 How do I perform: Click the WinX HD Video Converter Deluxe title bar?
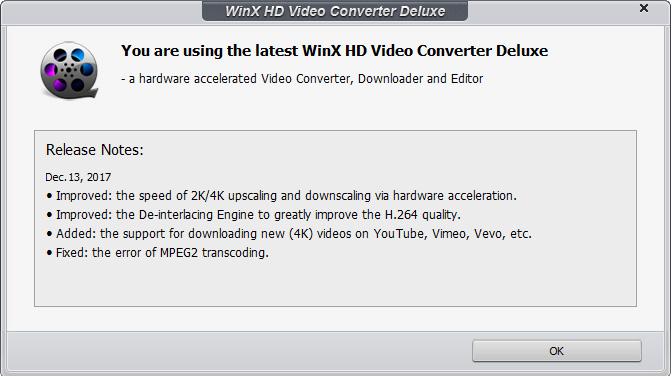tap(335, 11)
